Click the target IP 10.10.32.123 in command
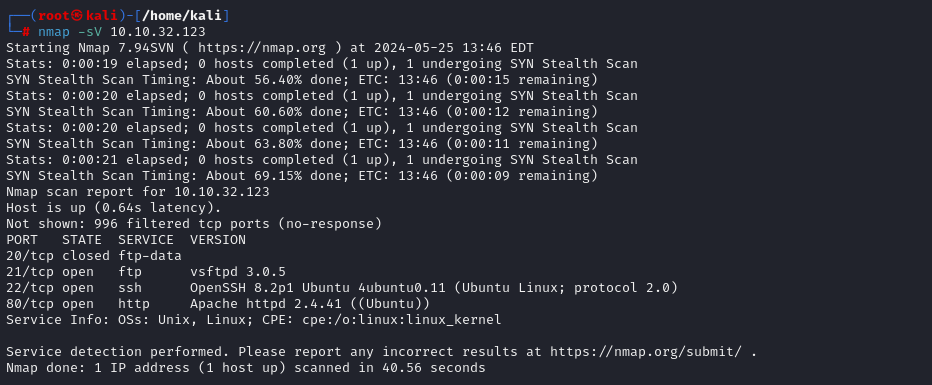 coord(158,31)
